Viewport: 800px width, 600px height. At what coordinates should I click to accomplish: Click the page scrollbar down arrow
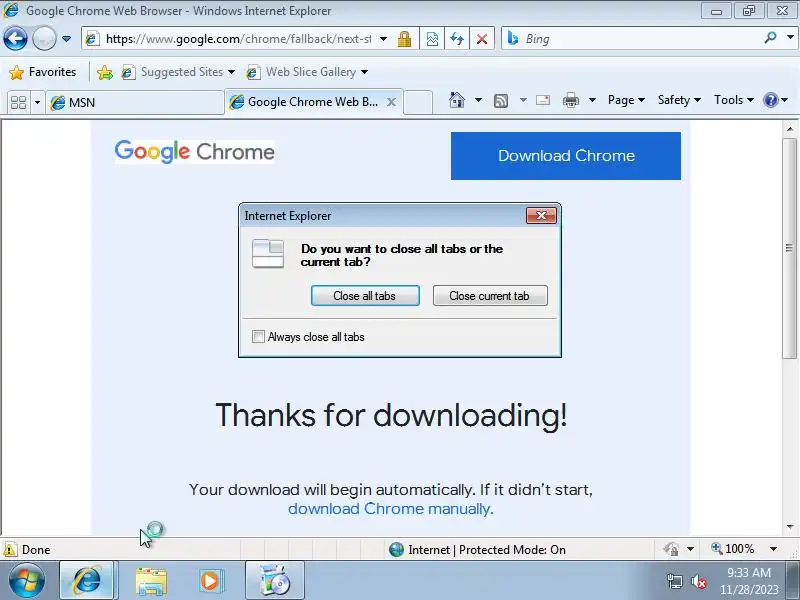click(790, 527)
